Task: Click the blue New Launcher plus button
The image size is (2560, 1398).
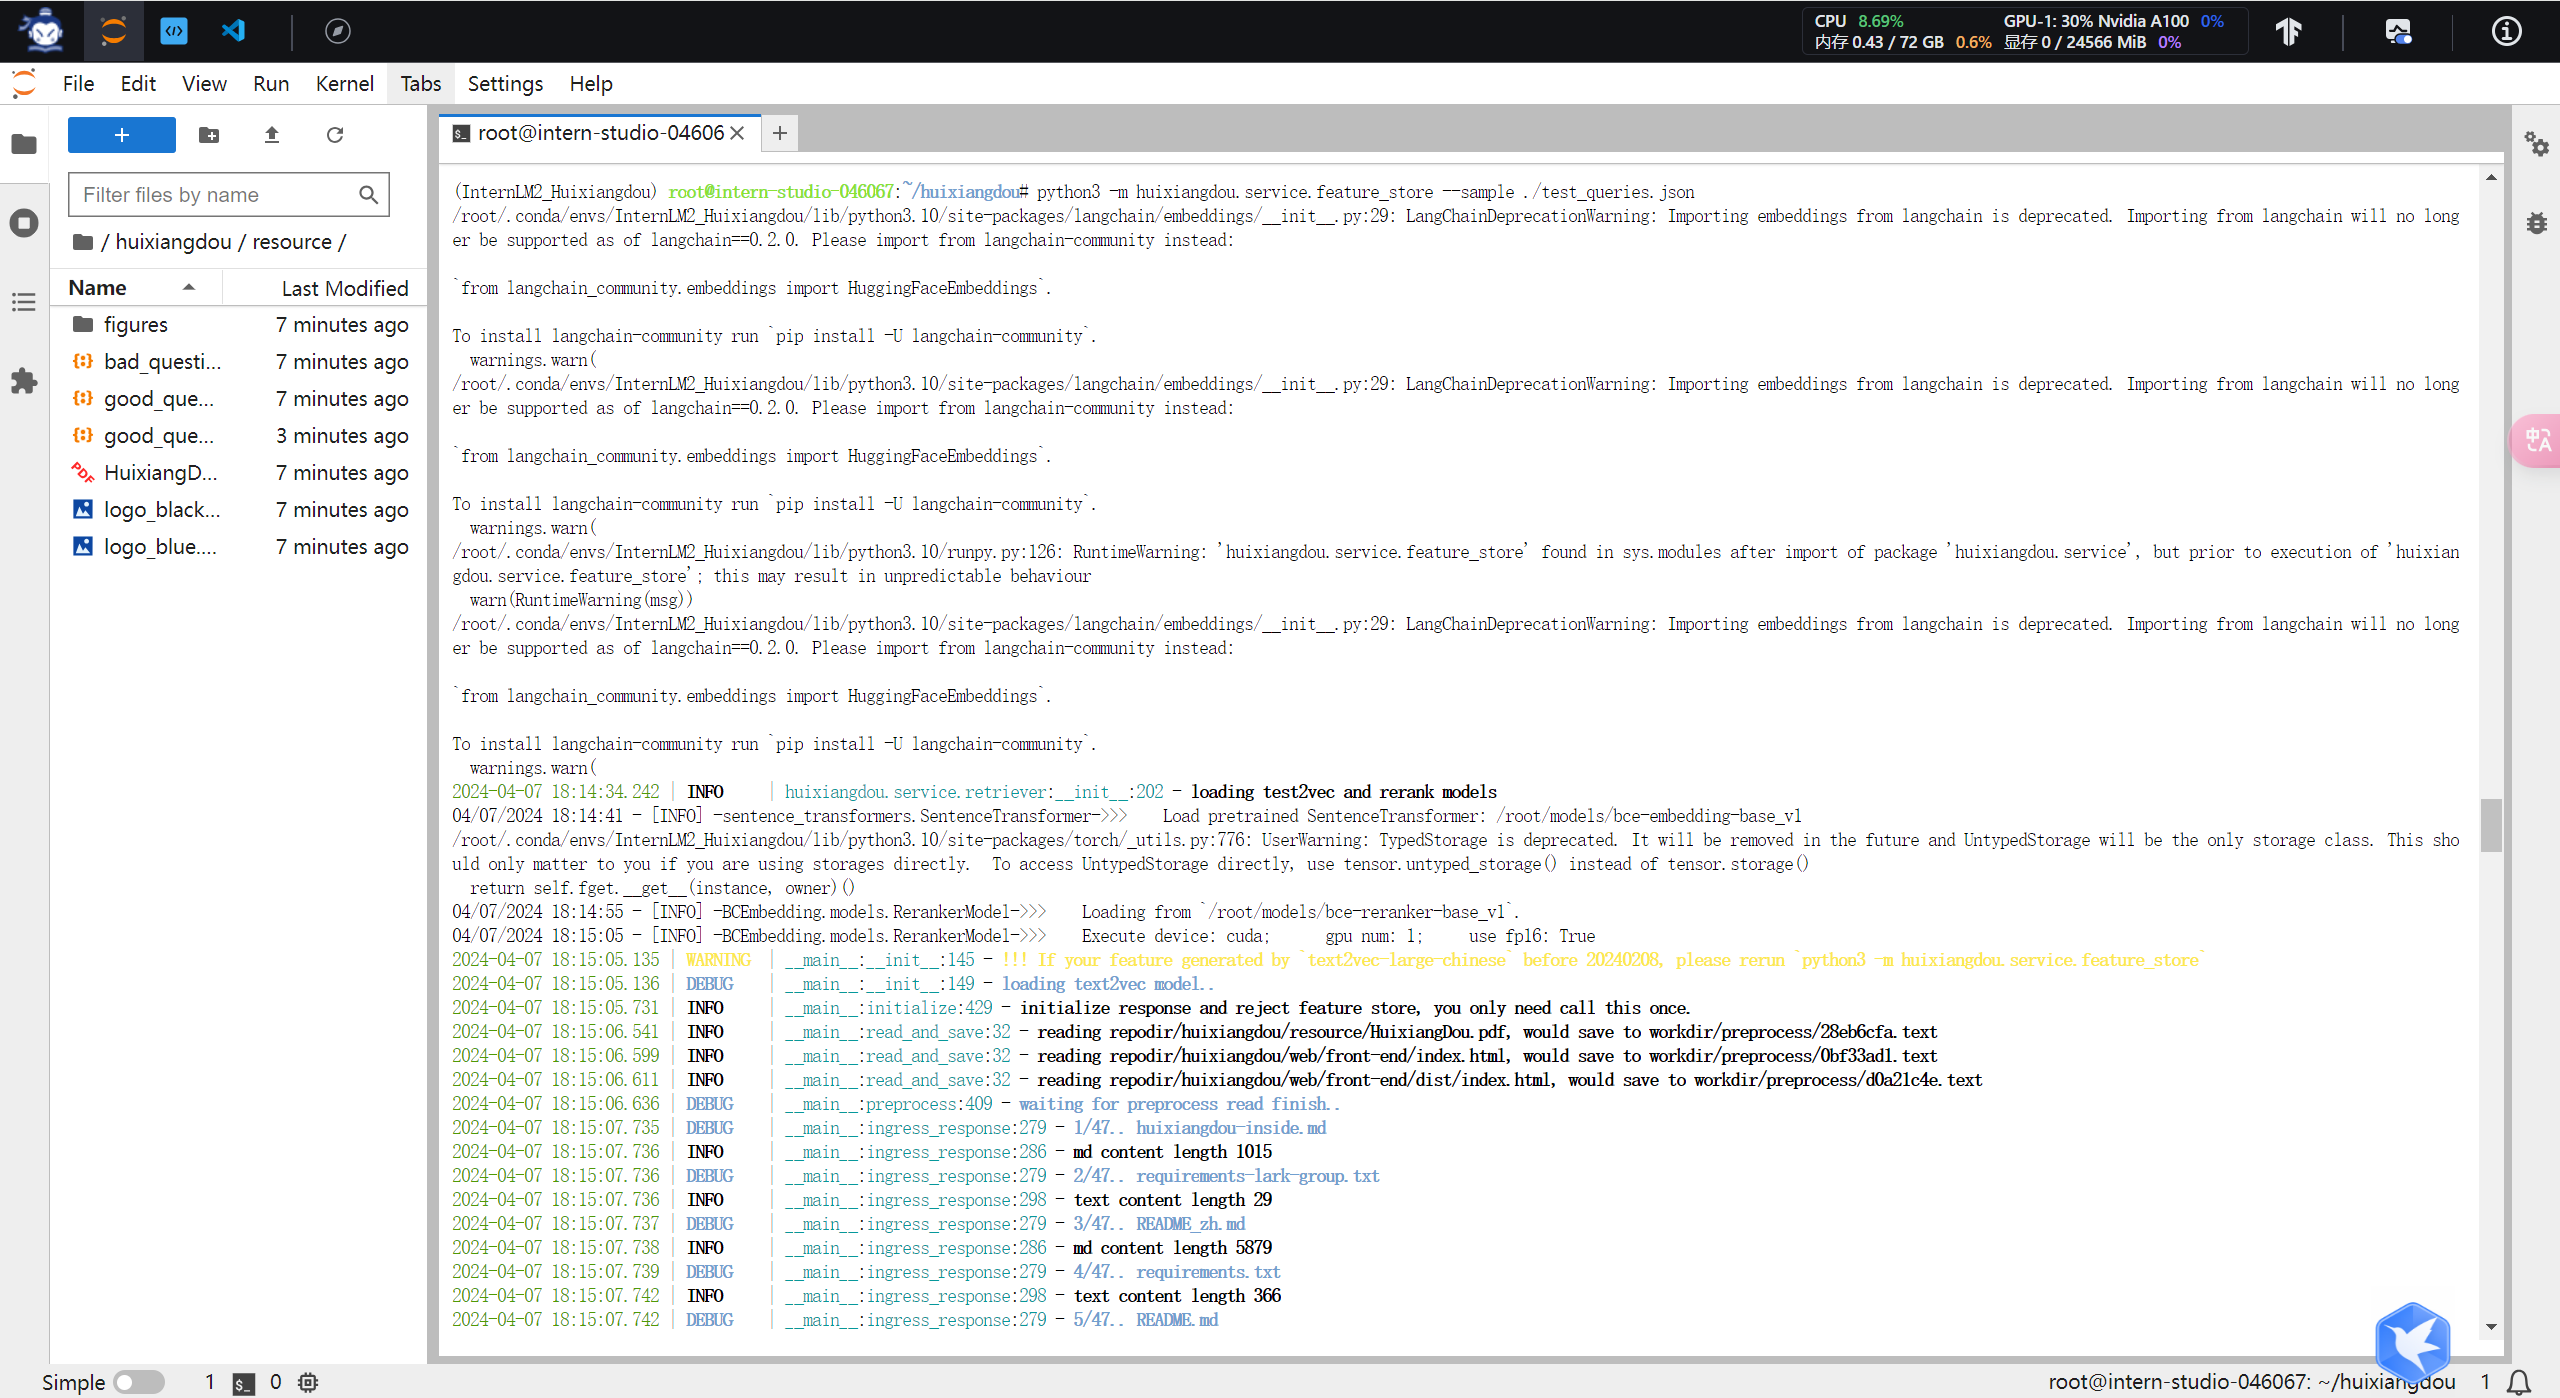Action: pyautogui.click(x=122, y=135)
